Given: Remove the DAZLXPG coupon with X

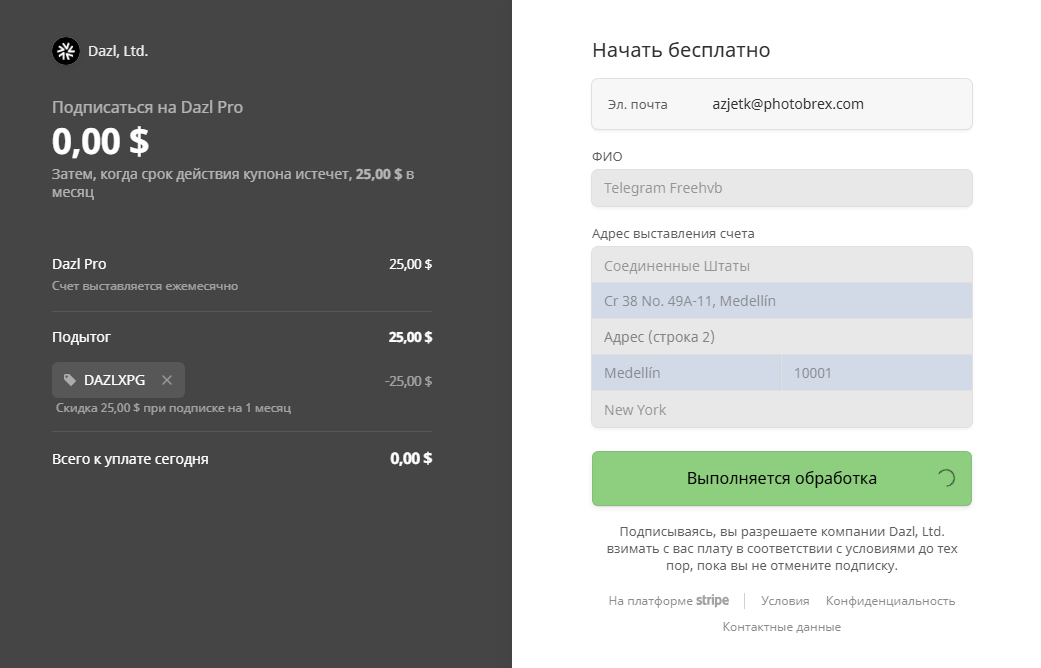Looking at the screenshot, I should [x=167, y=380].
